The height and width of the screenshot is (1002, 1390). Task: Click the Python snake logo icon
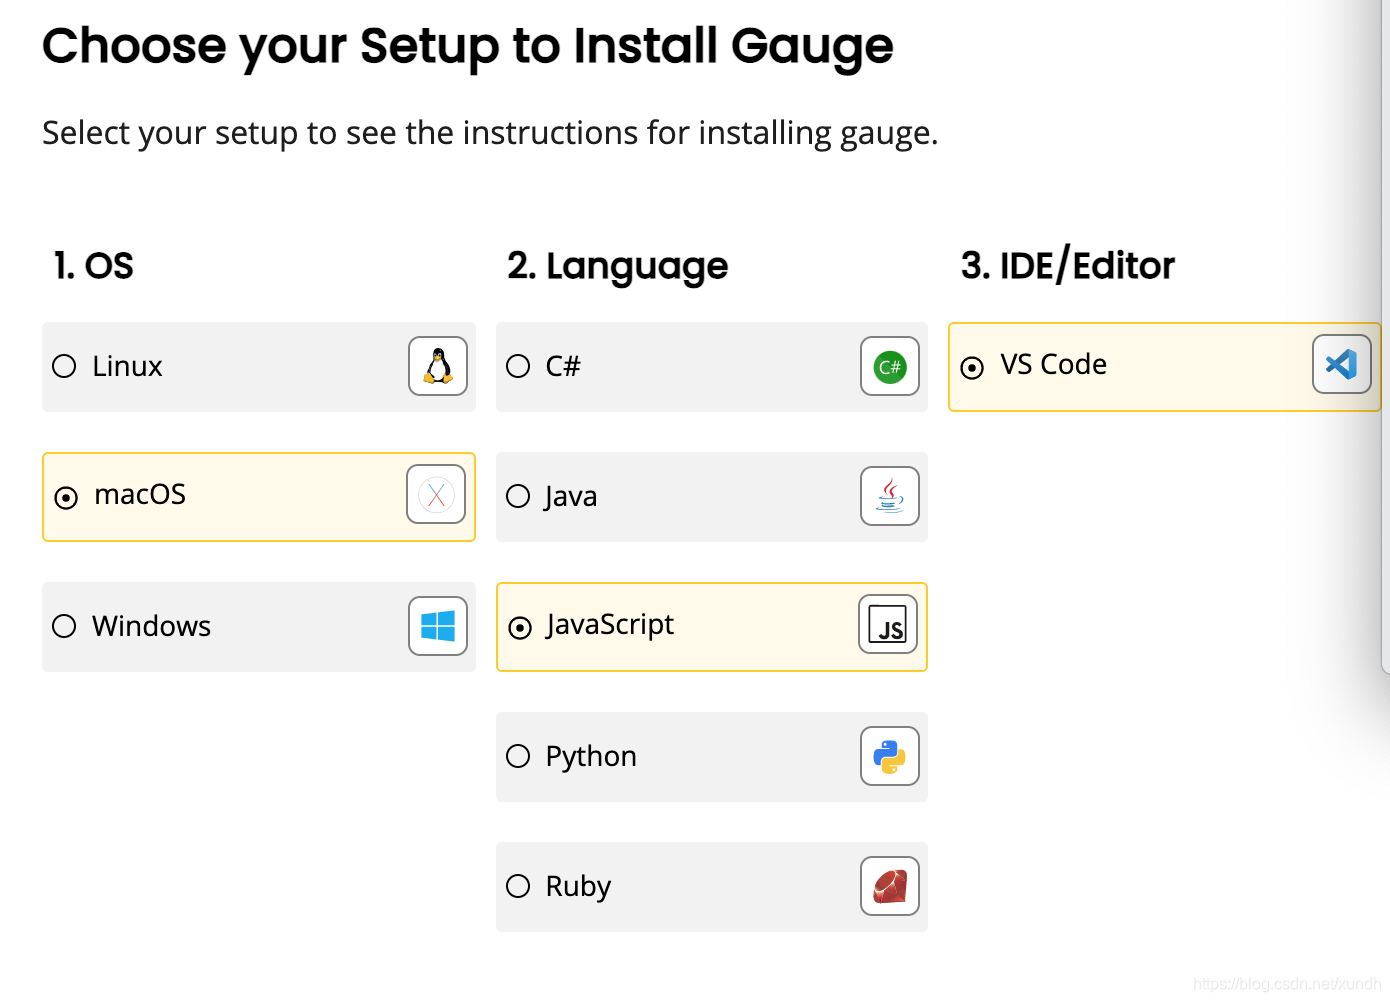point(890,756)
